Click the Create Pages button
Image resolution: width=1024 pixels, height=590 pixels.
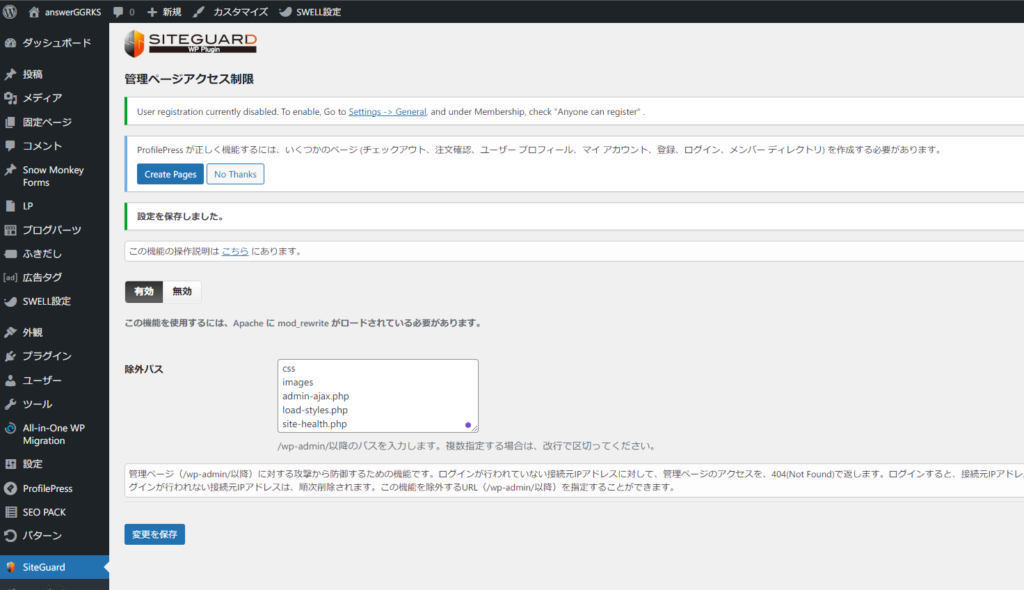coord(170,174)
